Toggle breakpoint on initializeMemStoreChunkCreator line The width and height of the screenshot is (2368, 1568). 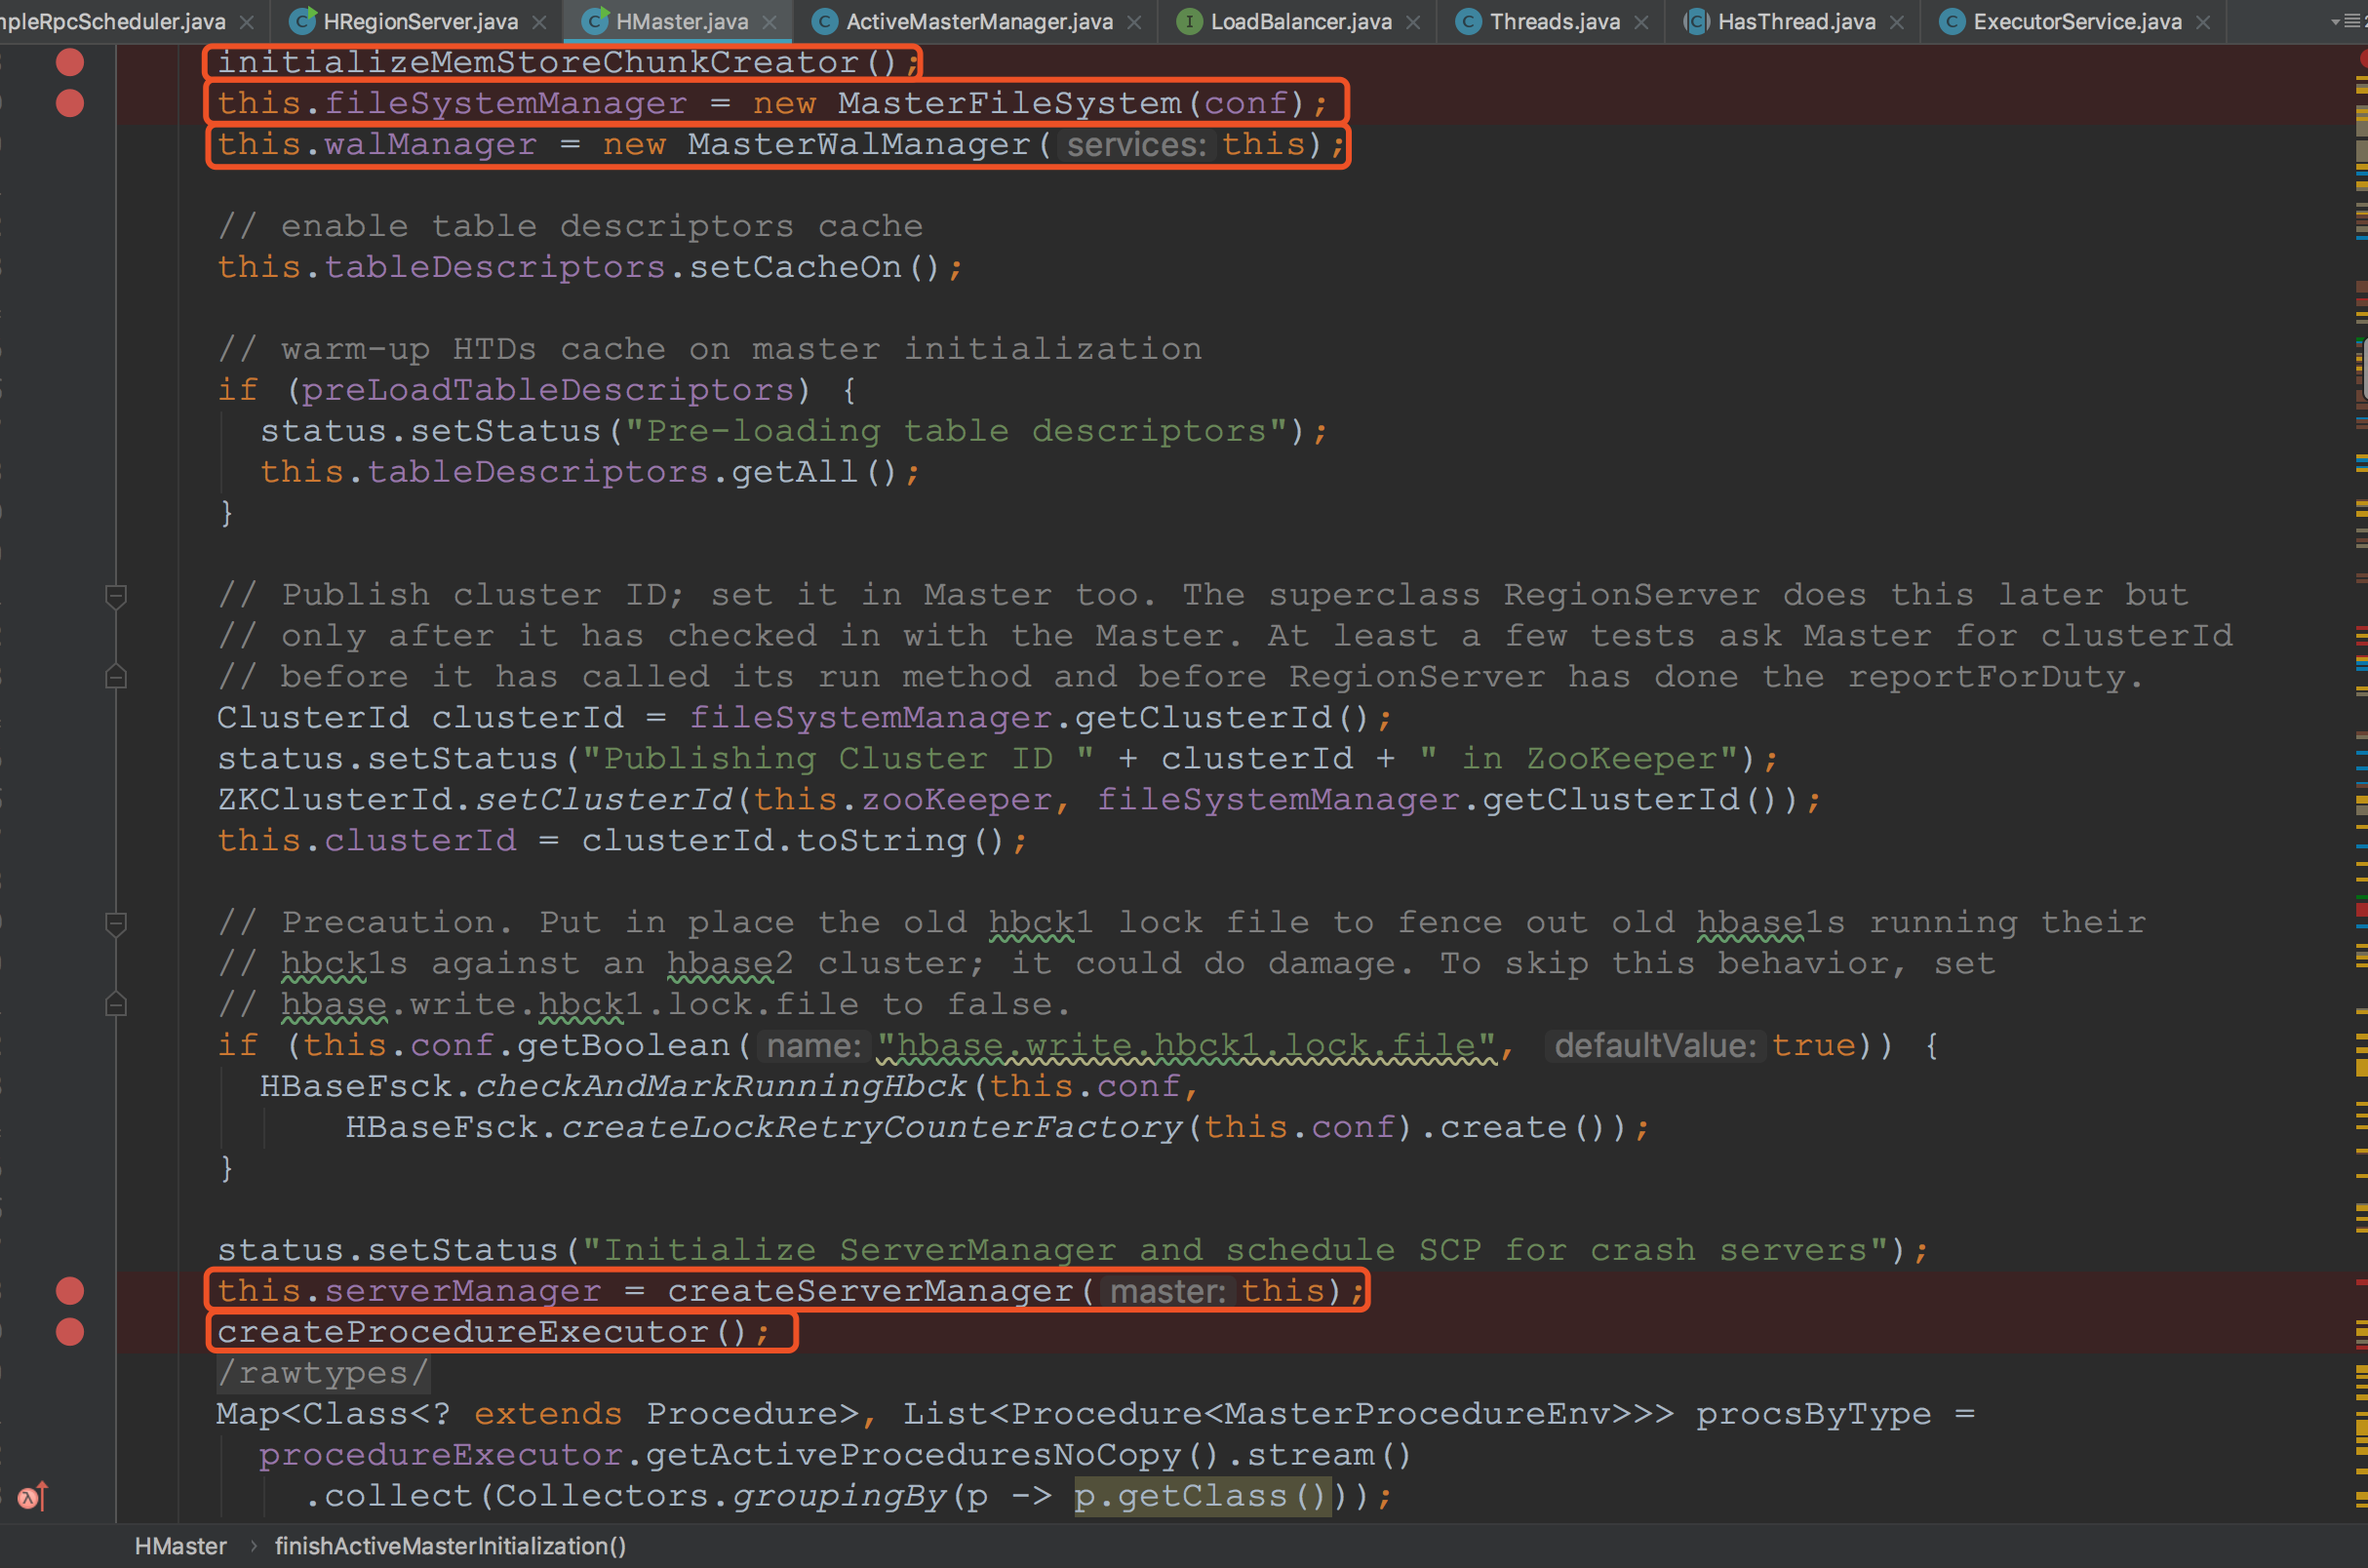(x=69, y=62)
